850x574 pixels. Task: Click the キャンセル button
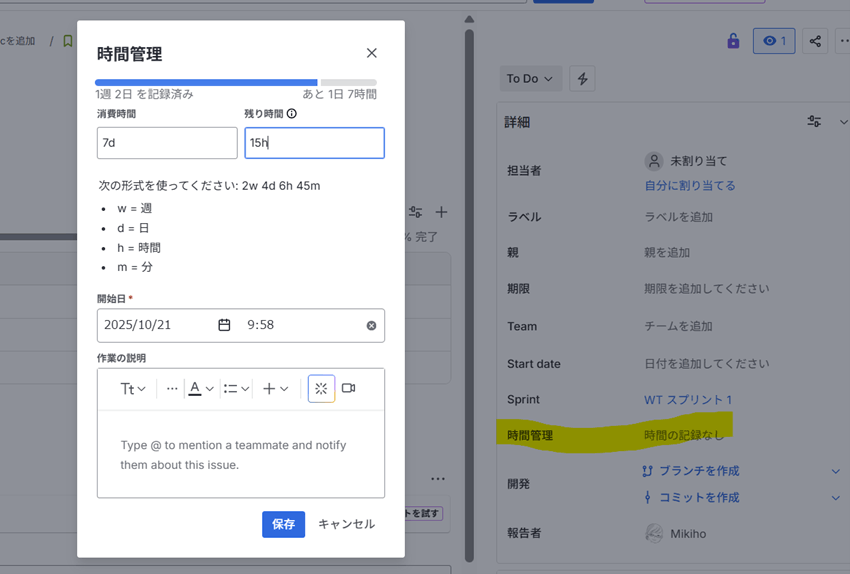click(x=346, y=524)
